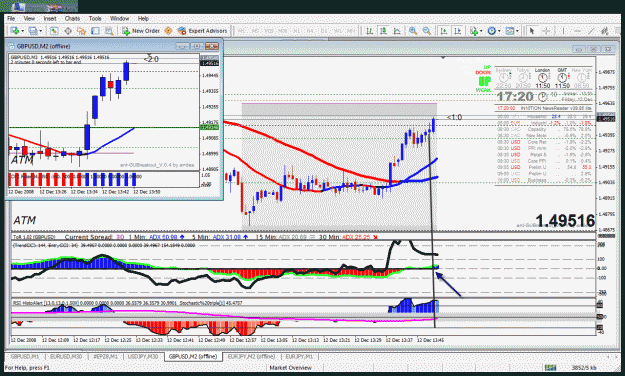Toggle the Data Window icon
This screenshot has height=376, width=625.
(x=68, y=31)
